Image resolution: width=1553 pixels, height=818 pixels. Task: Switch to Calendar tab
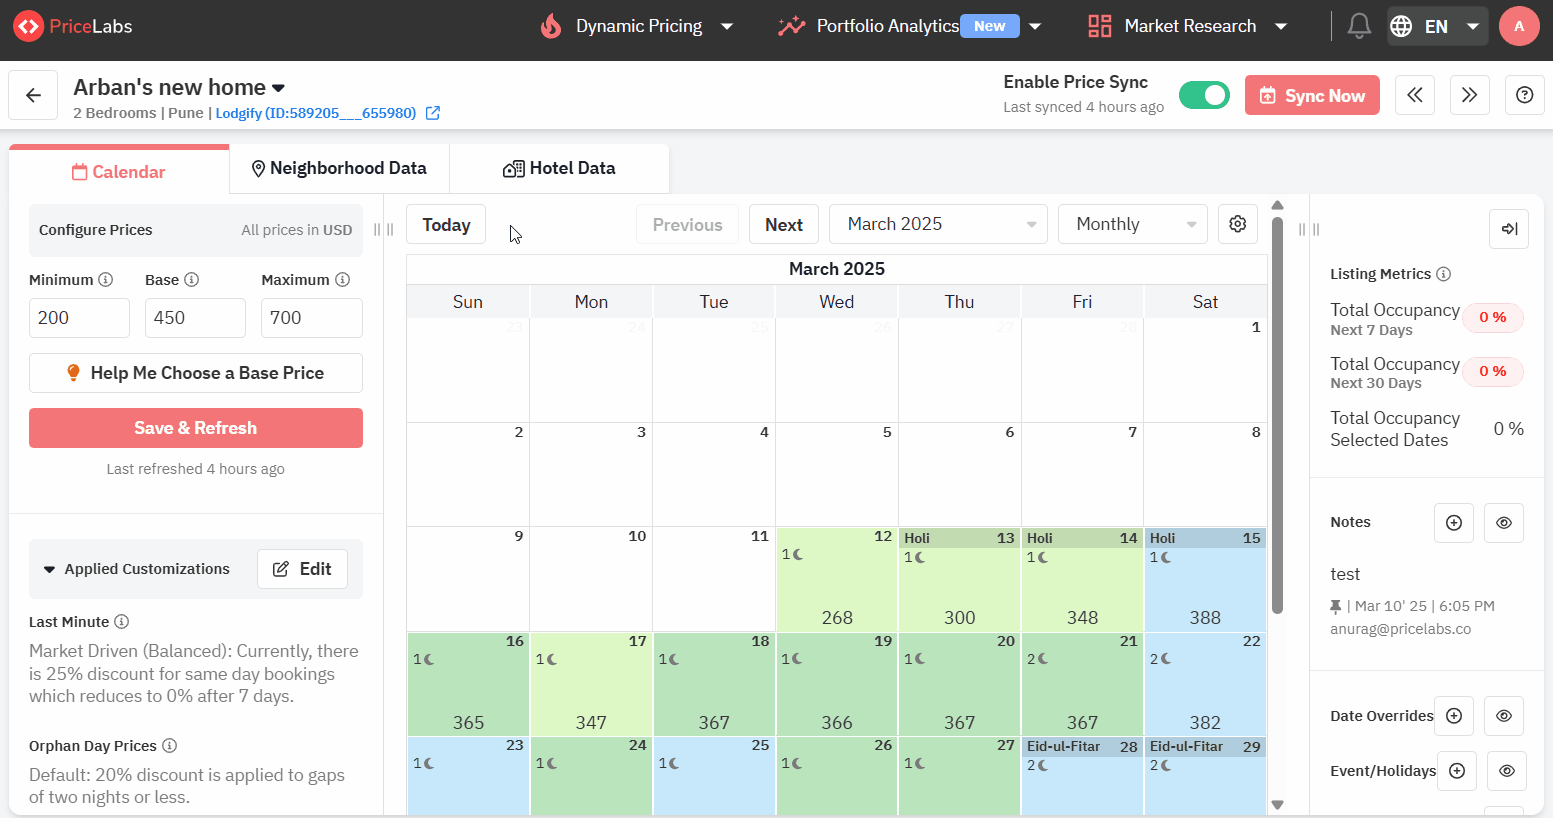(119, 171)
